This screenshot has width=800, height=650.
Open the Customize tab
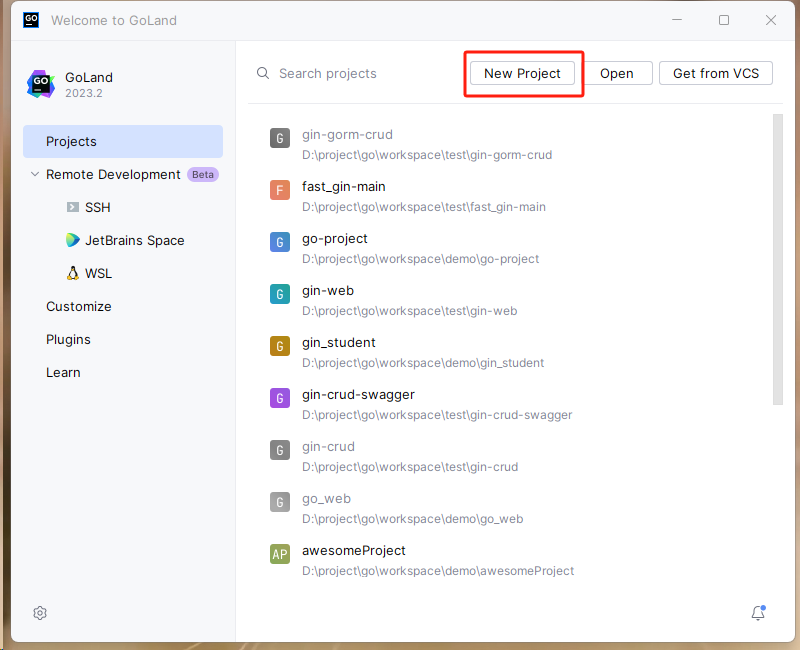pyautogui.click(x=79, y=306)
